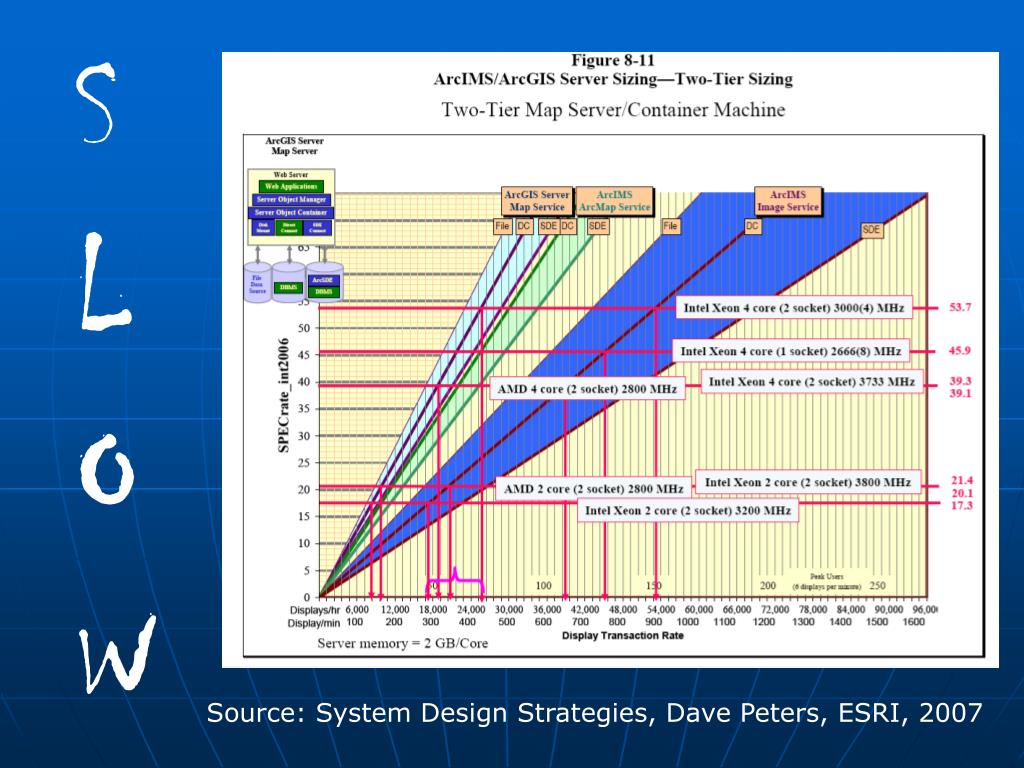Click 'AMD 4 core (2 socket) 2800 MHz' label

point(587,389)
